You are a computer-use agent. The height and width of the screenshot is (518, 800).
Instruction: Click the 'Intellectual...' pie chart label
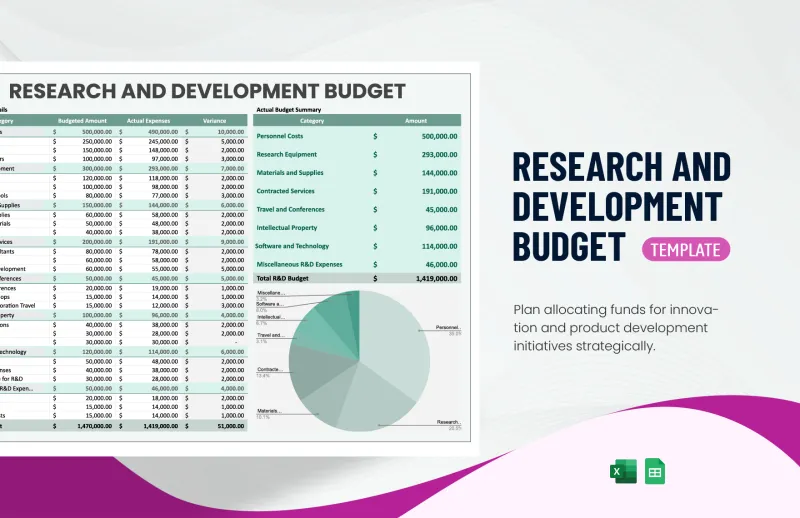(270, 317)
